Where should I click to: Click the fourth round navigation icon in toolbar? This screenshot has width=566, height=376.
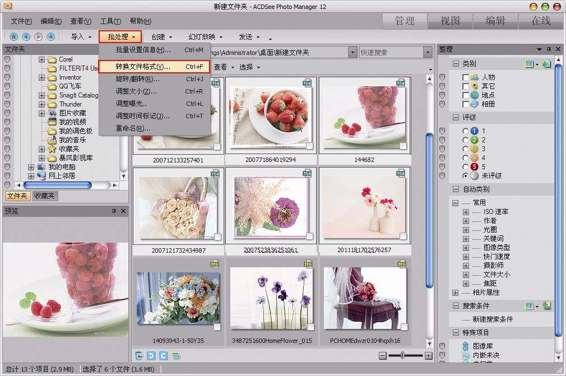point(51,36)
